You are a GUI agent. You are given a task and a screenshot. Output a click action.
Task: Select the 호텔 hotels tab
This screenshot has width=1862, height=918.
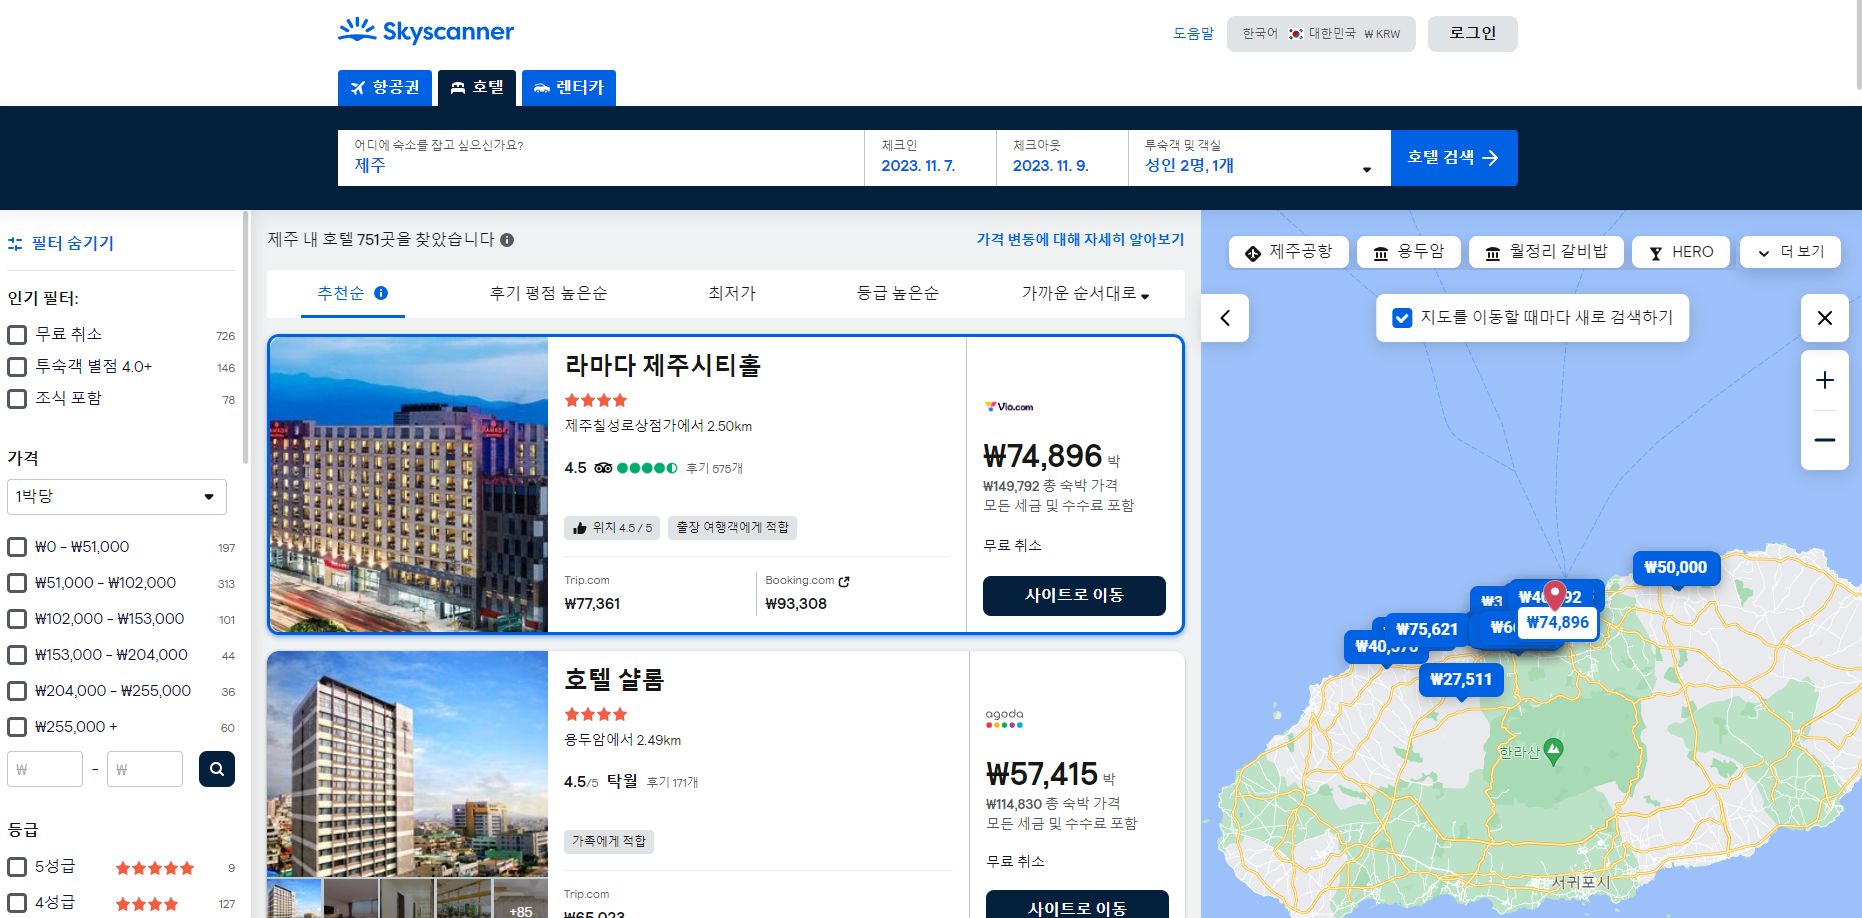477,88
